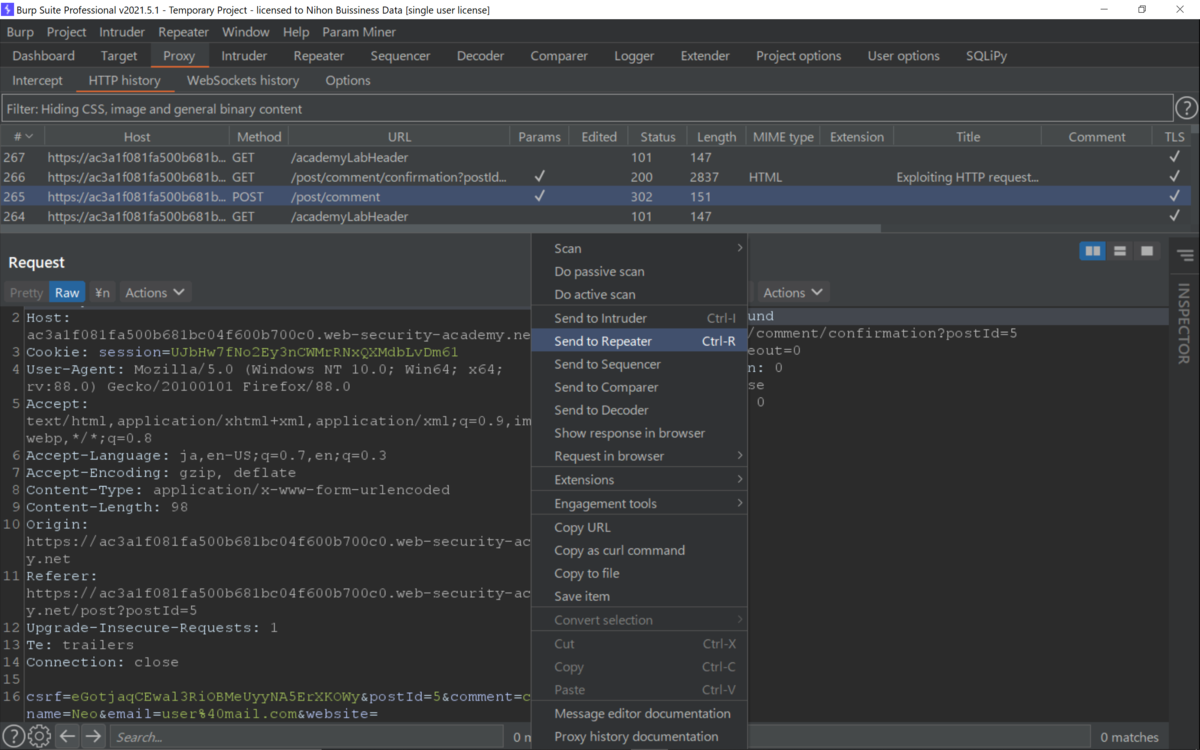This screenshot has height=750, width=1200.
Task: Choose Save item
Action: pos(640,596)
